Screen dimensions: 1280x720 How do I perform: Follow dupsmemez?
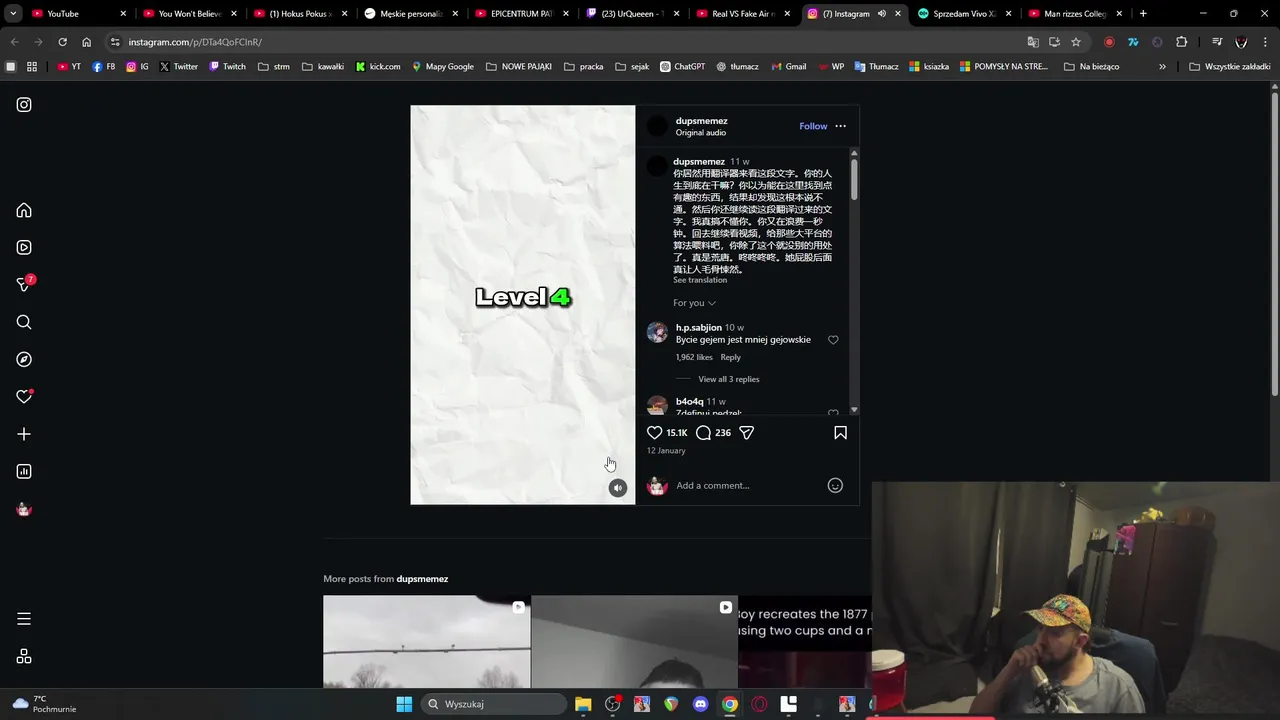point(813,126)
